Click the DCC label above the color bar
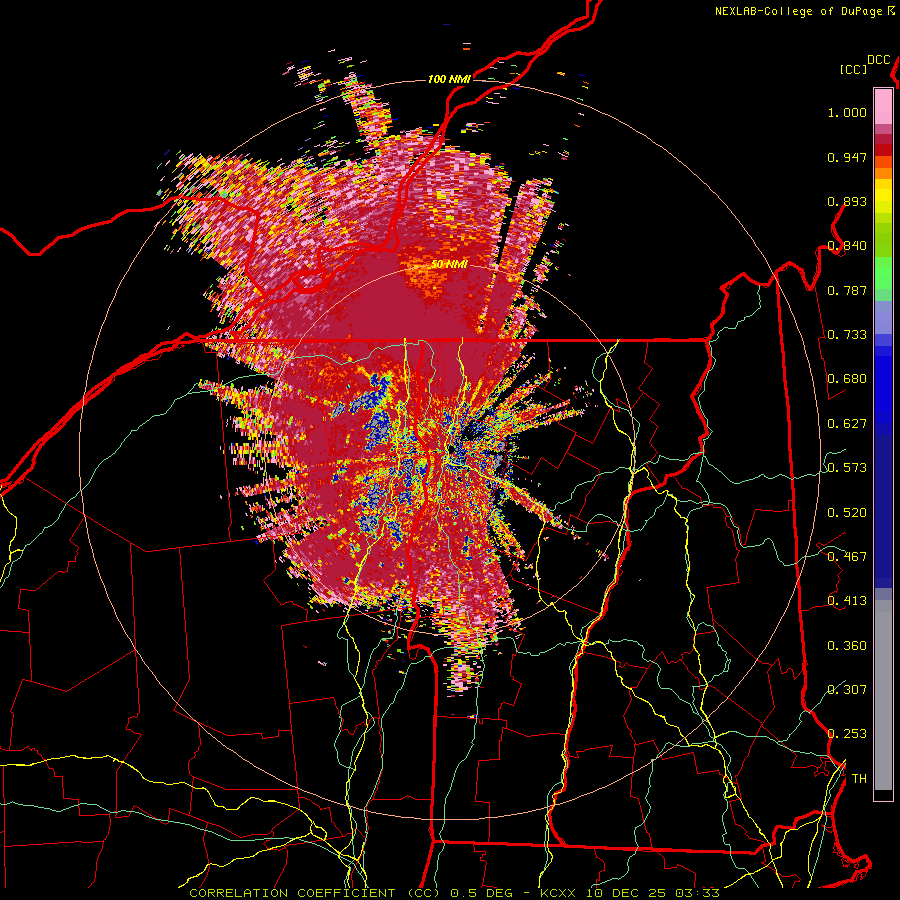The image size is (900, 900). (879, 60)
